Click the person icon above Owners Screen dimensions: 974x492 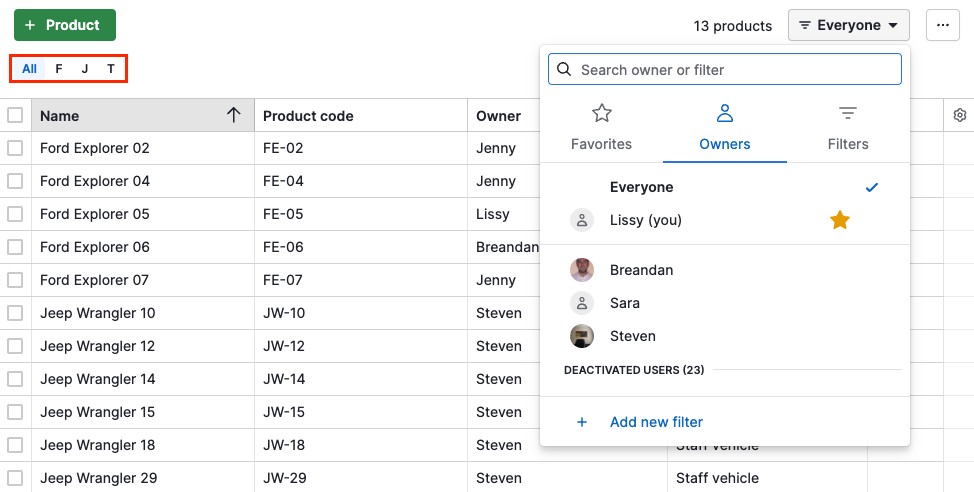pyautogui.click(x=724, y=113)
